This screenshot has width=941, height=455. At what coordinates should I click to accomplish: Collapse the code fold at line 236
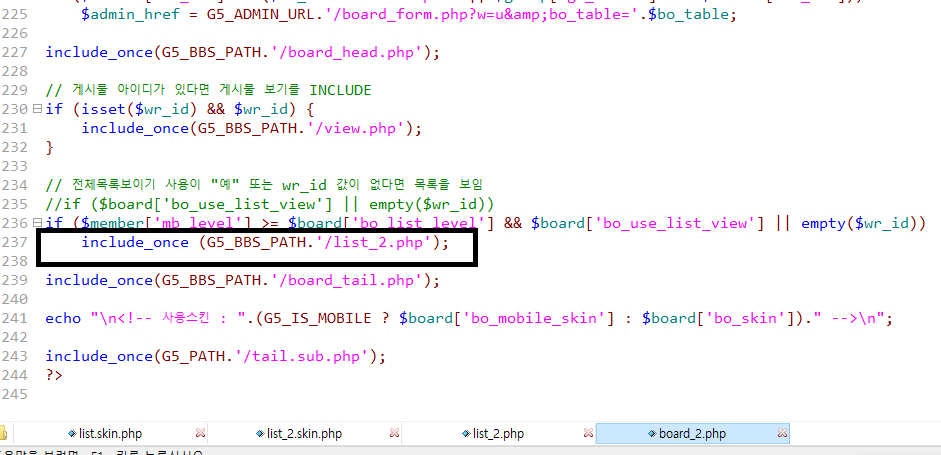click(37, 223)
